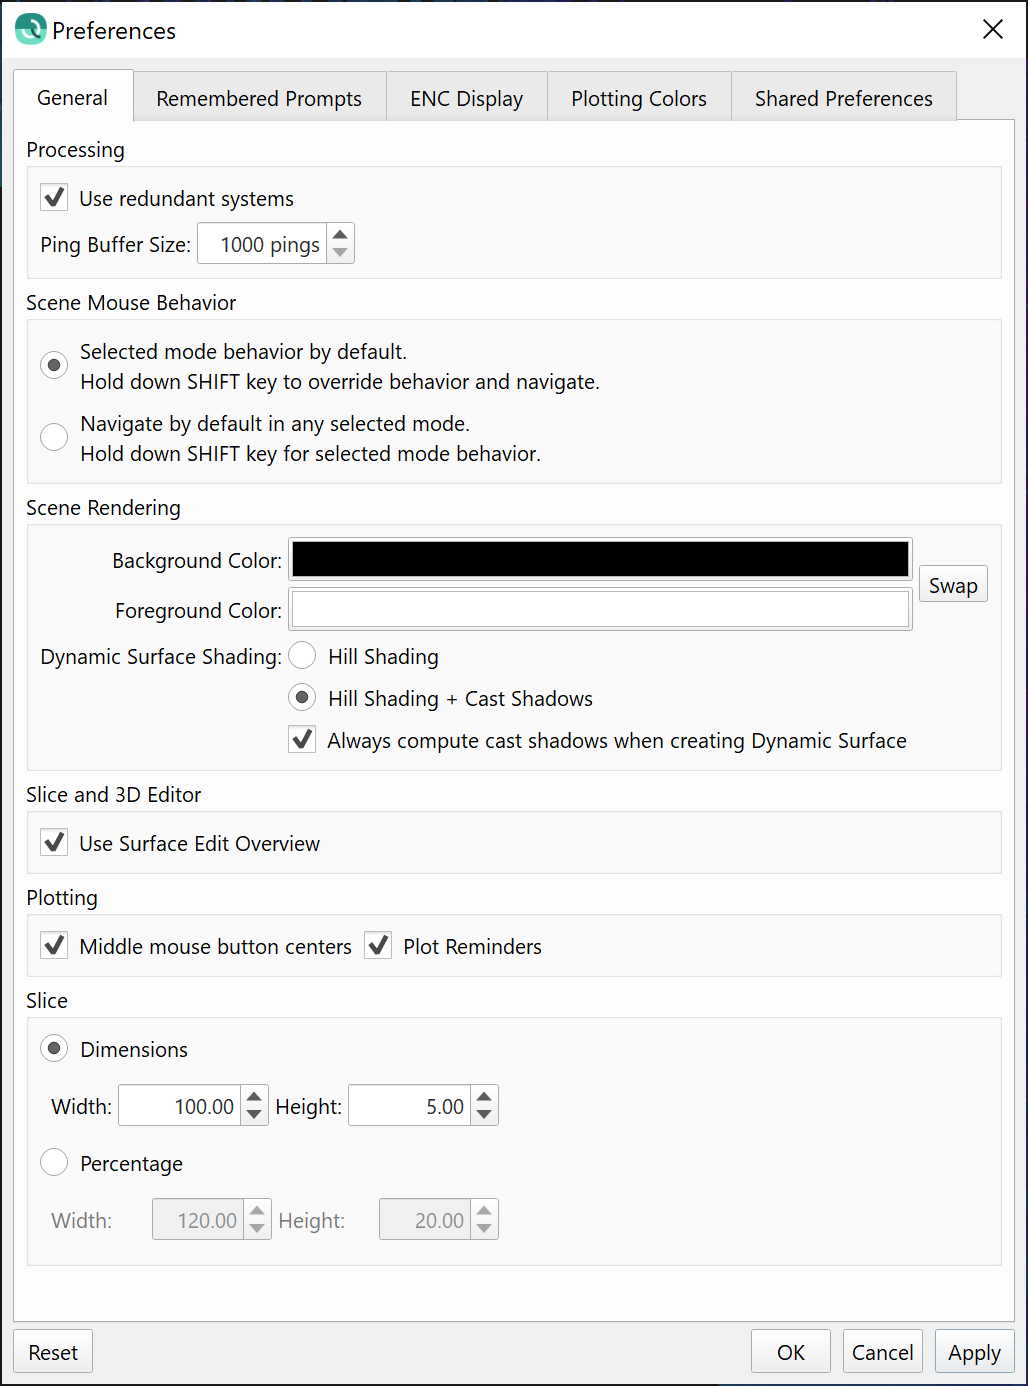
Task: Toggle Use redundant systems checkbox
Action: [x=55, y=198]
